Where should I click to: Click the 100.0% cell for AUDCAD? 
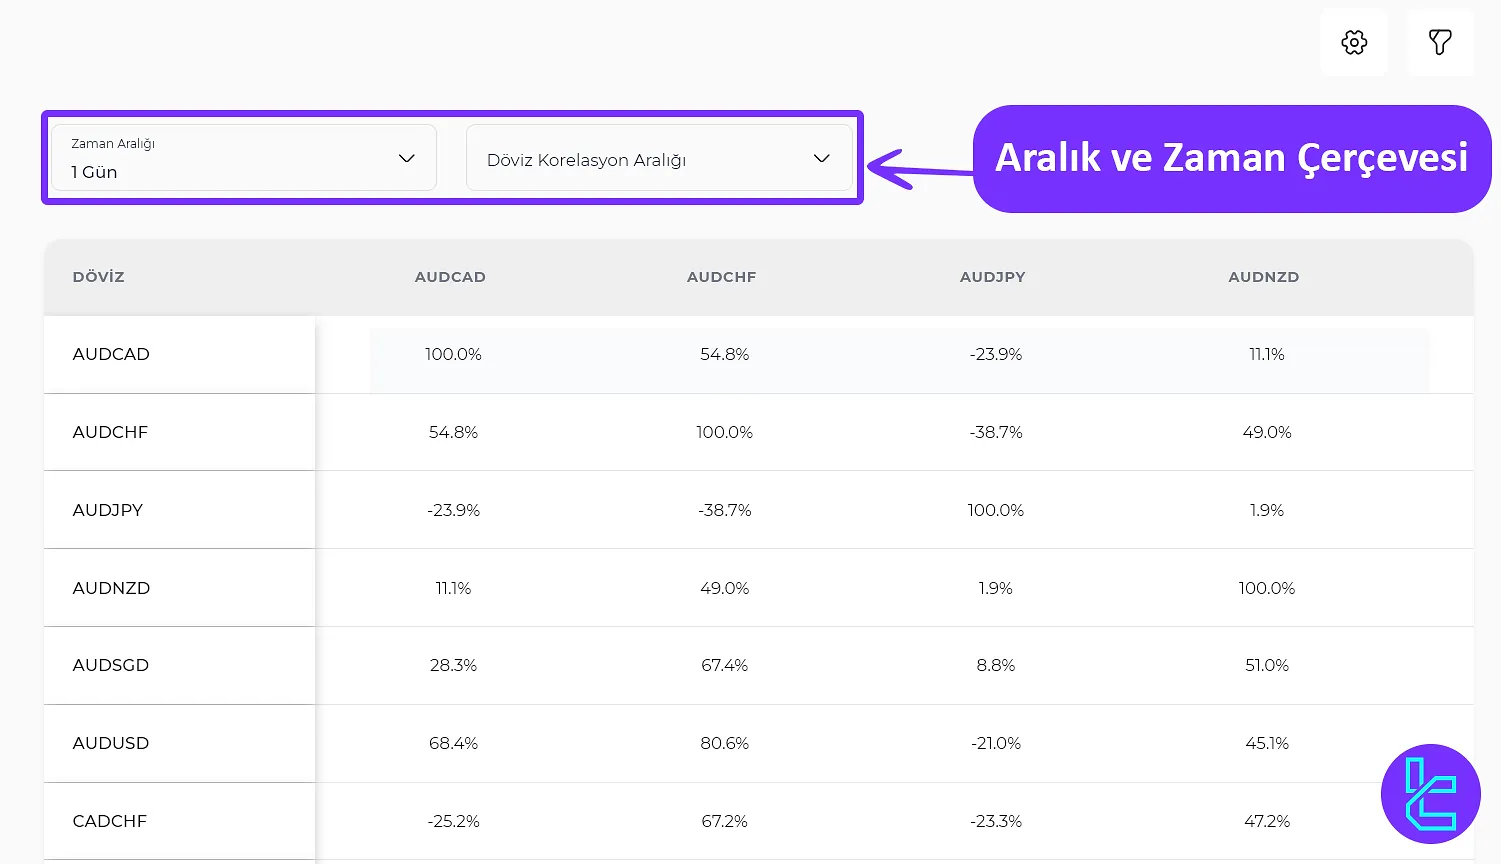coord(453,354)
